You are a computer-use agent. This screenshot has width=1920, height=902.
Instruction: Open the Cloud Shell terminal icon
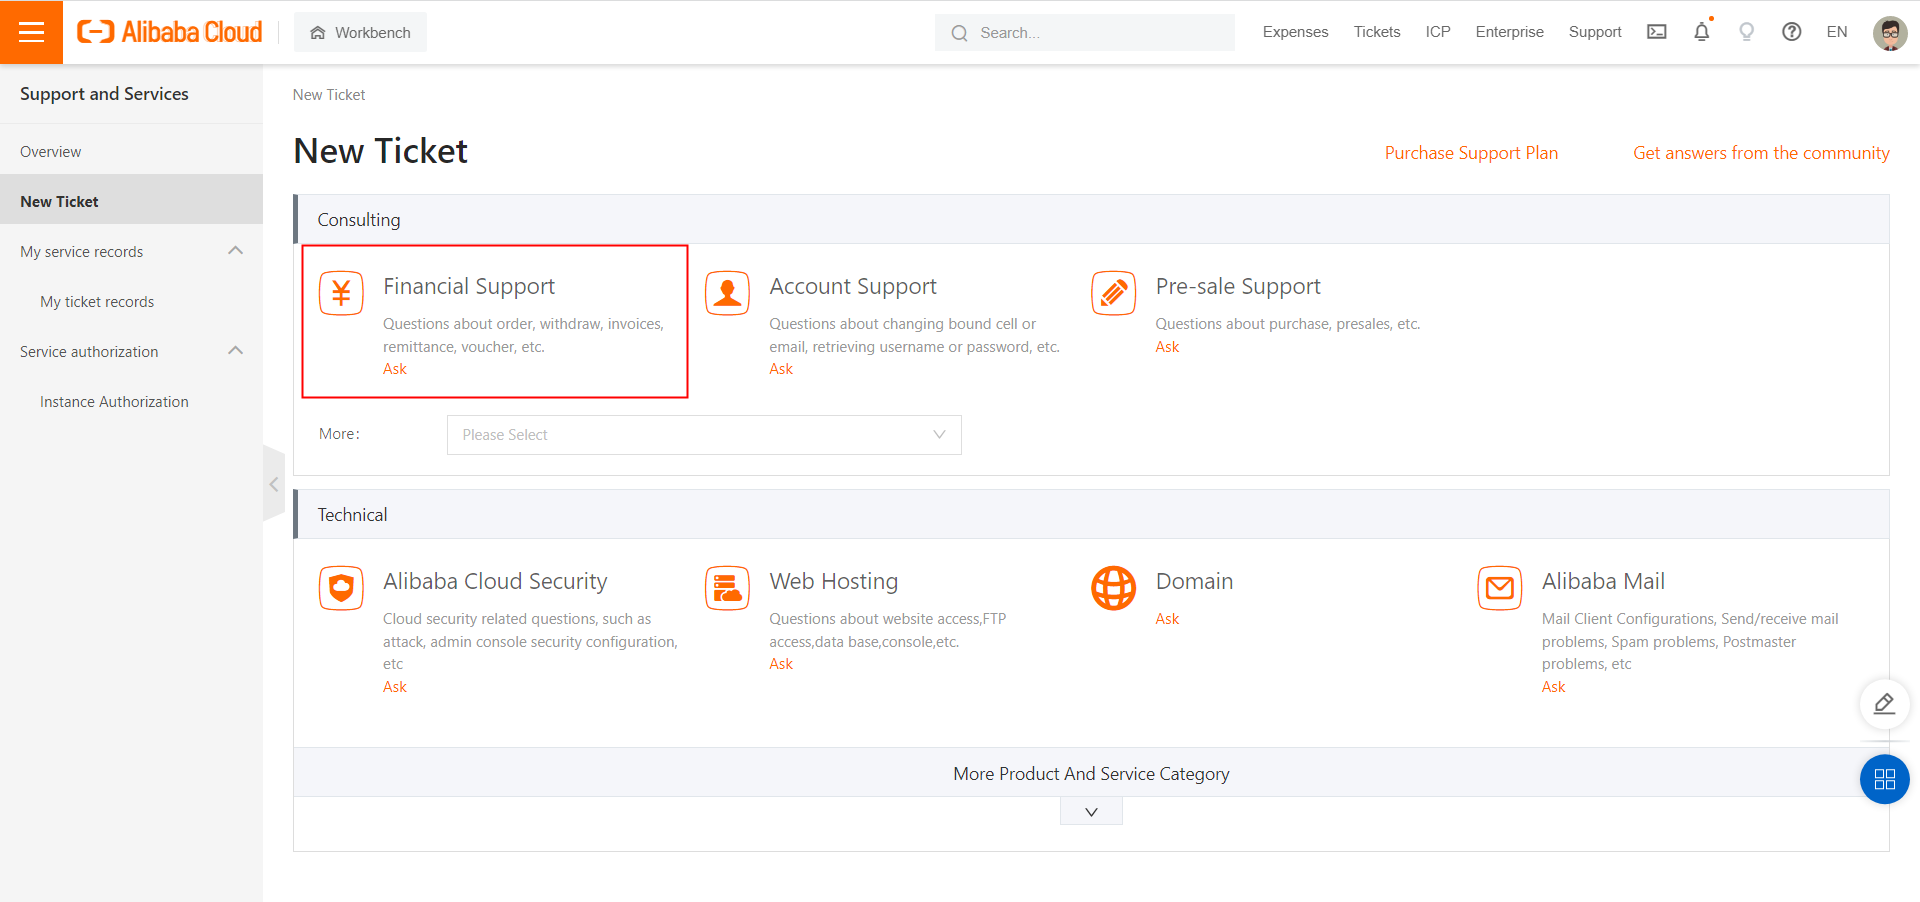(x=1657, y=32)
